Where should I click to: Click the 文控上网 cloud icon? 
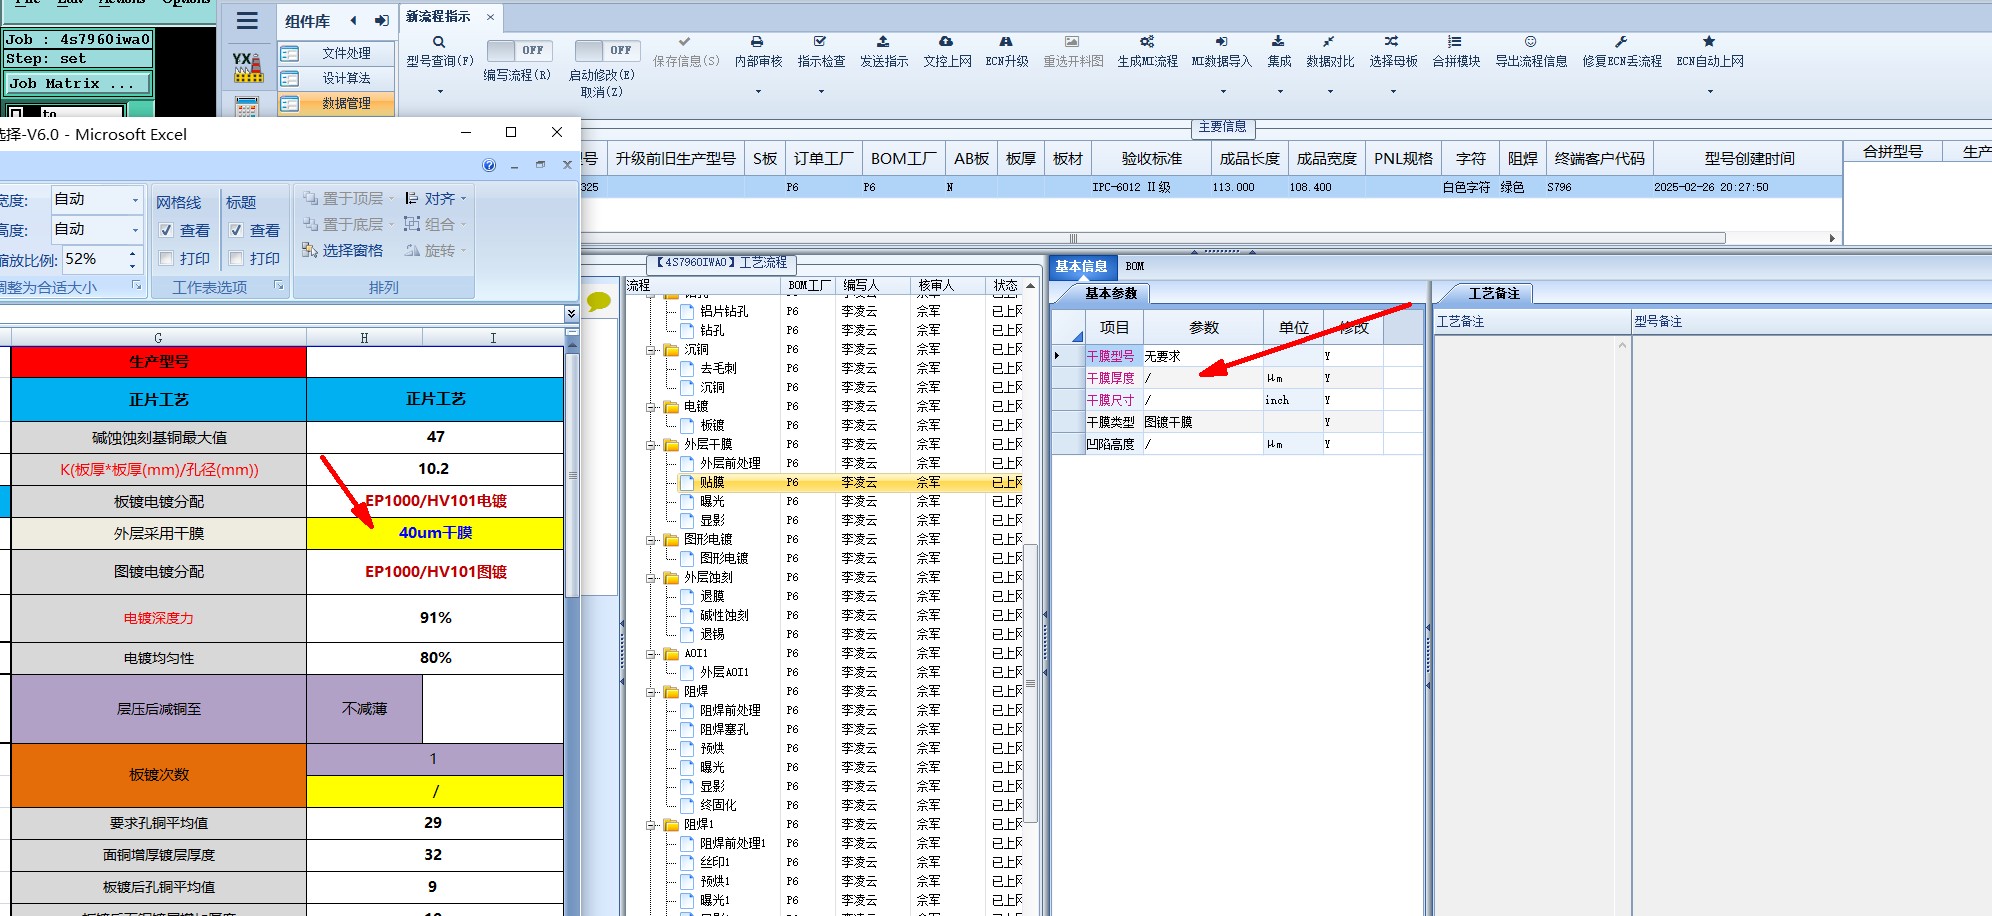click(946, 42)
